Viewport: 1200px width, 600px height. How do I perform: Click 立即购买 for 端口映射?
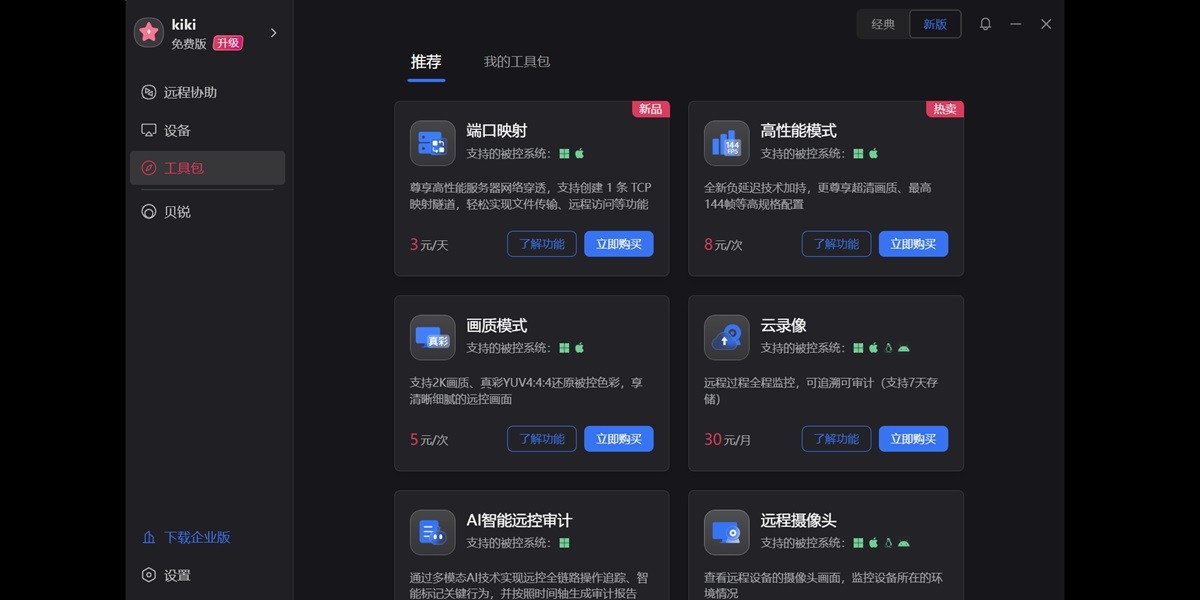(618, 243)
